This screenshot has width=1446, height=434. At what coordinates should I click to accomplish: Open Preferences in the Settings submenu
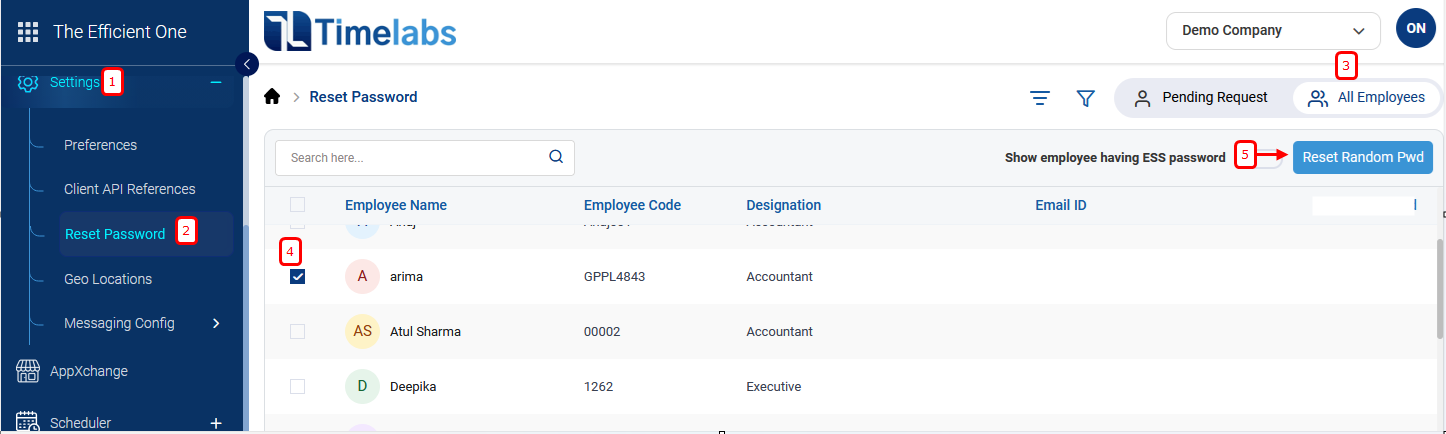[x=100, y=145]
